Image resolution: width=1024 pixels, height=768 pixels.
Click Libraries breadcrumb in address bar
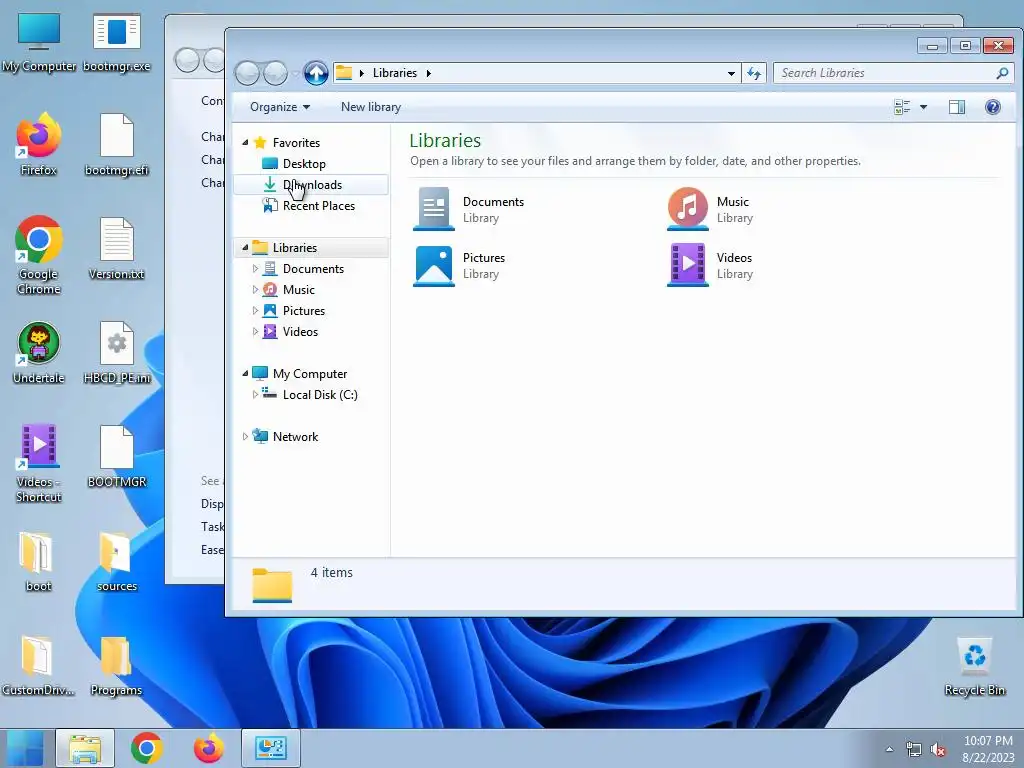tap(394, 73)
